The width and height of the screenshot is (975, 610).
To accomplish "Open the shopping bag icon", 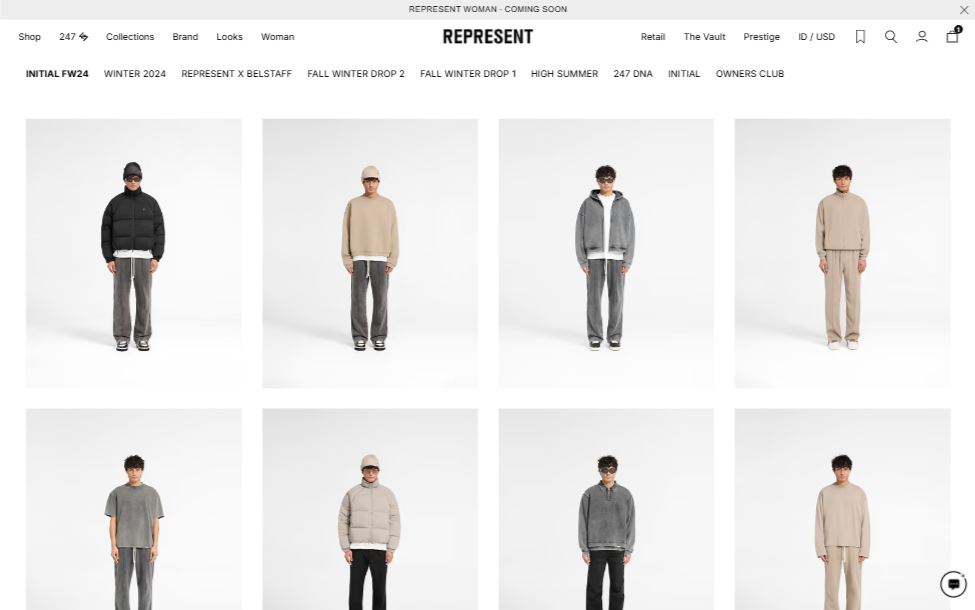I will coord(953,35).
